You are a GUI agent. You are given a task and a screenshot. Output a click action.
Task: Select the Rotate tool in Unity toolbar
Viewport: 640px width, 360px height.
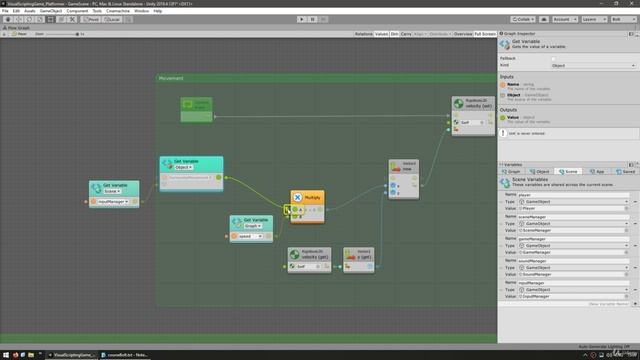pyautogui.click(x=29, y=19)
